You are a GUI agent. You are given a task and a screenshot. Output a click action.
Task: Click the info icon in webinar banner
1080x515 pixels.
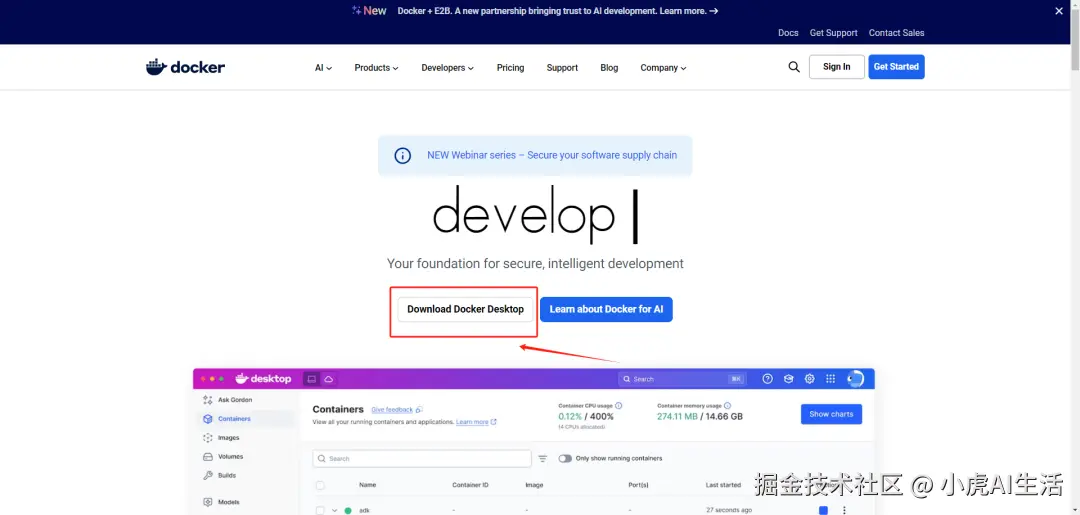click(x=402, y=156)
